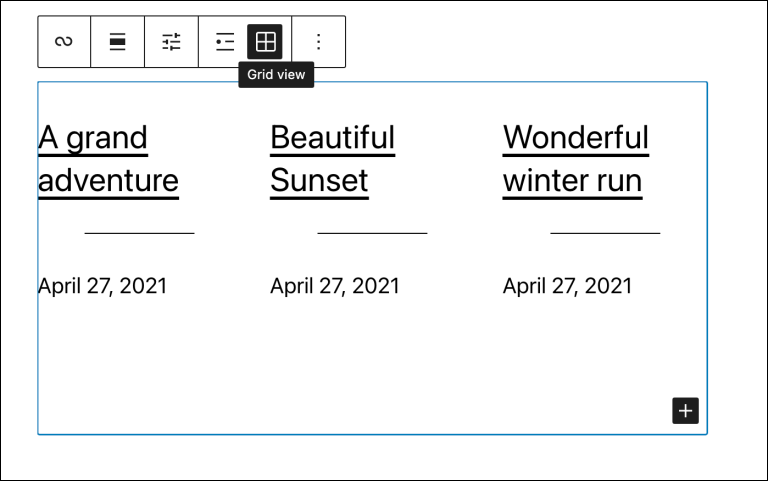Click the blank canvas below the selected block
Screen dimensions: 768x481
click(372, 458)
